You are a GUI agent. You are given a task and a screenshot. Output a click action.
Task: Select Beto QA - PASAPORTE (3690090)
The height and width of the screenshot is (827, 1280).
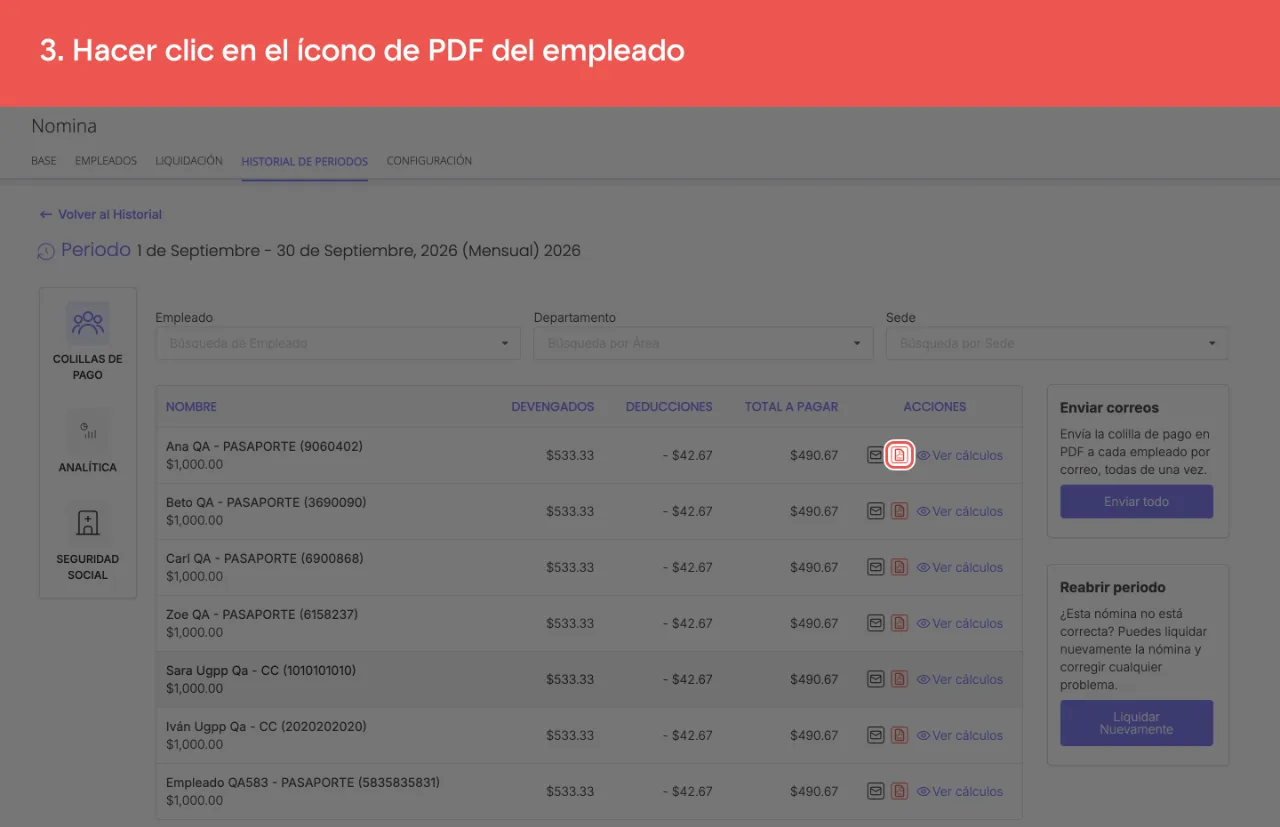[266, 502]
